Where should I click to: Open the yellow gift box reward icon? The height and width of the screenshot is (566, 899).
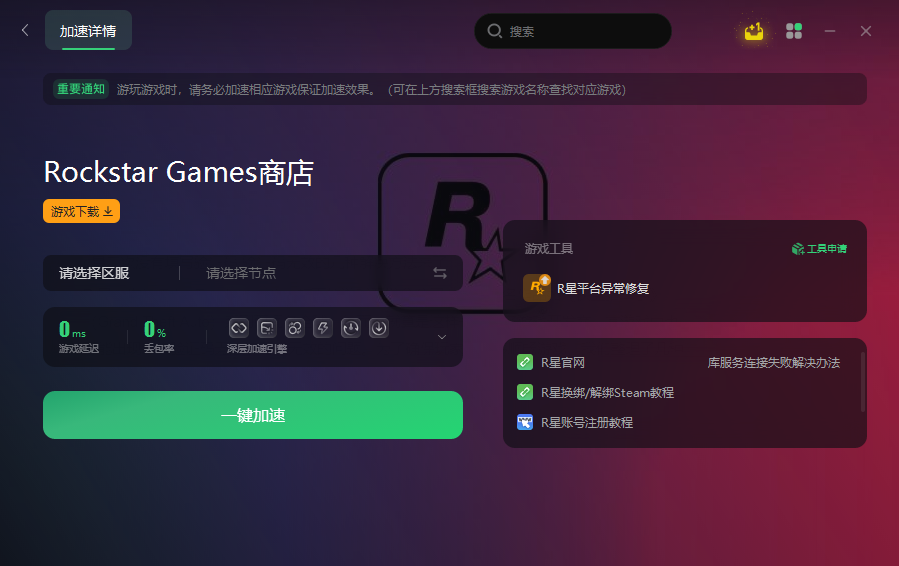(754, 31)
